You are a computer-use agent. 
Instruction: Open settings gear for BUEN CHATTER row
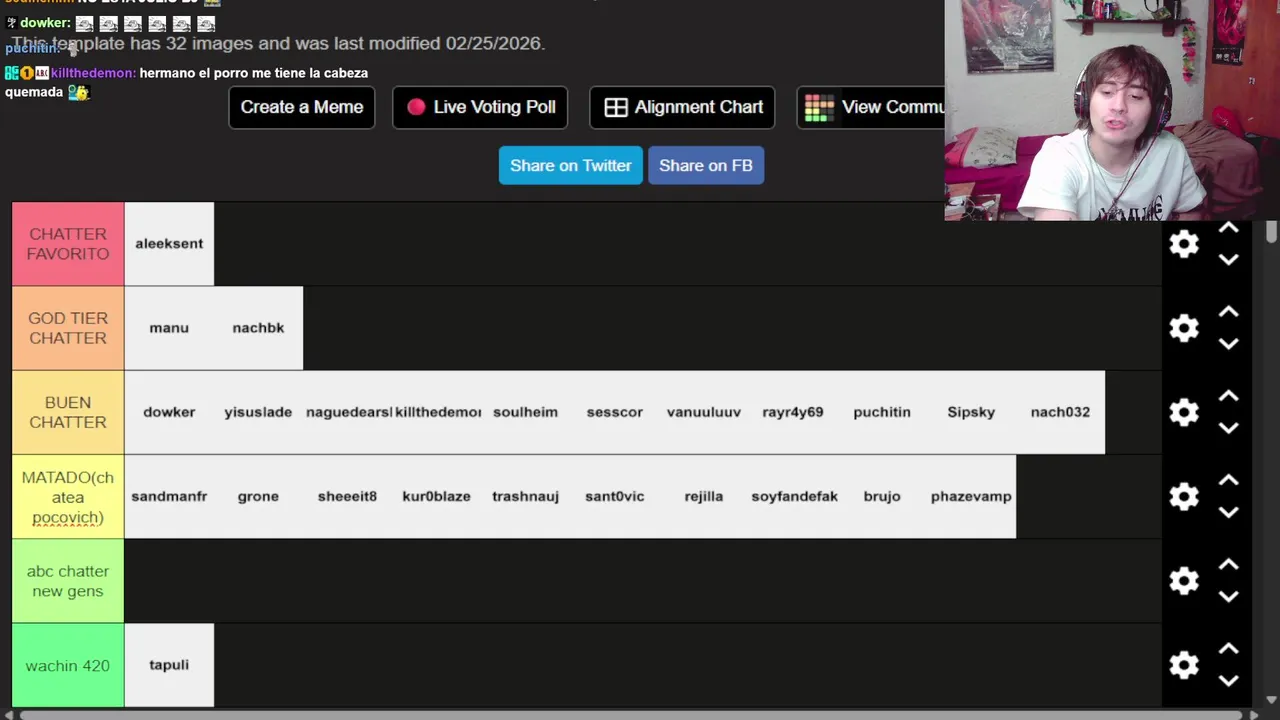tap(1184, 412)
